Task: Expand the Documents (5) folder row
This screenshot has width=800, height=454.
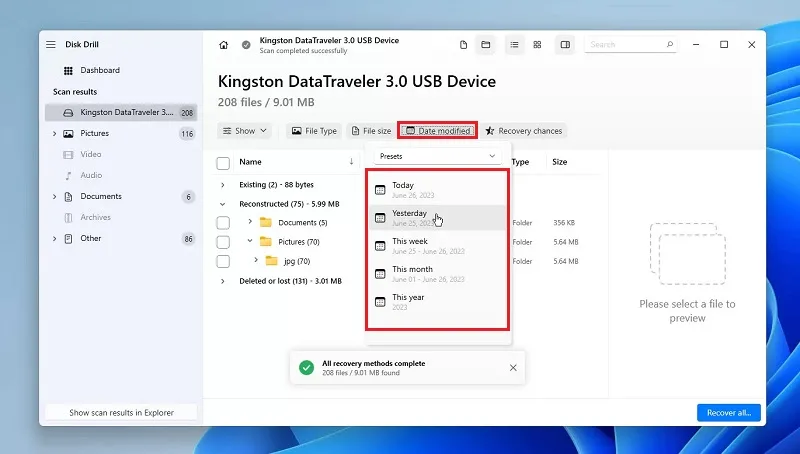Action: (250, 221)
